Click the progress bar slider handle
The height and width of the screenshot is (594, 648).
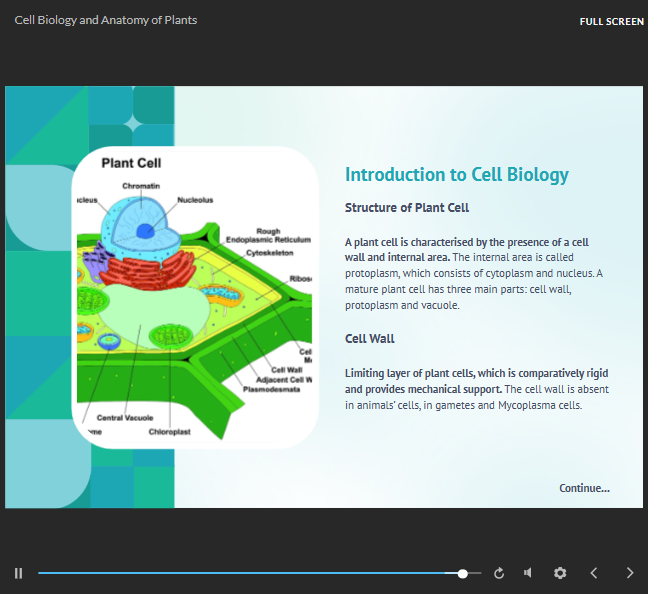462,574
